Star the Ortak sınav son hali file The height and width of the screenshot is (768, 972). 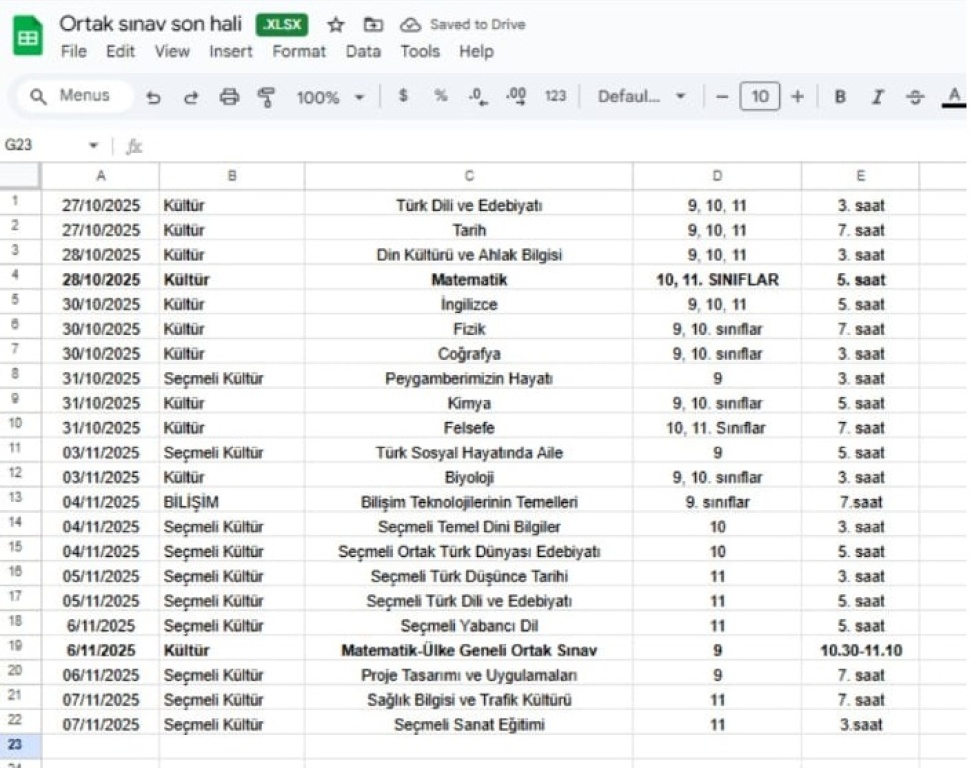[336, 25]
